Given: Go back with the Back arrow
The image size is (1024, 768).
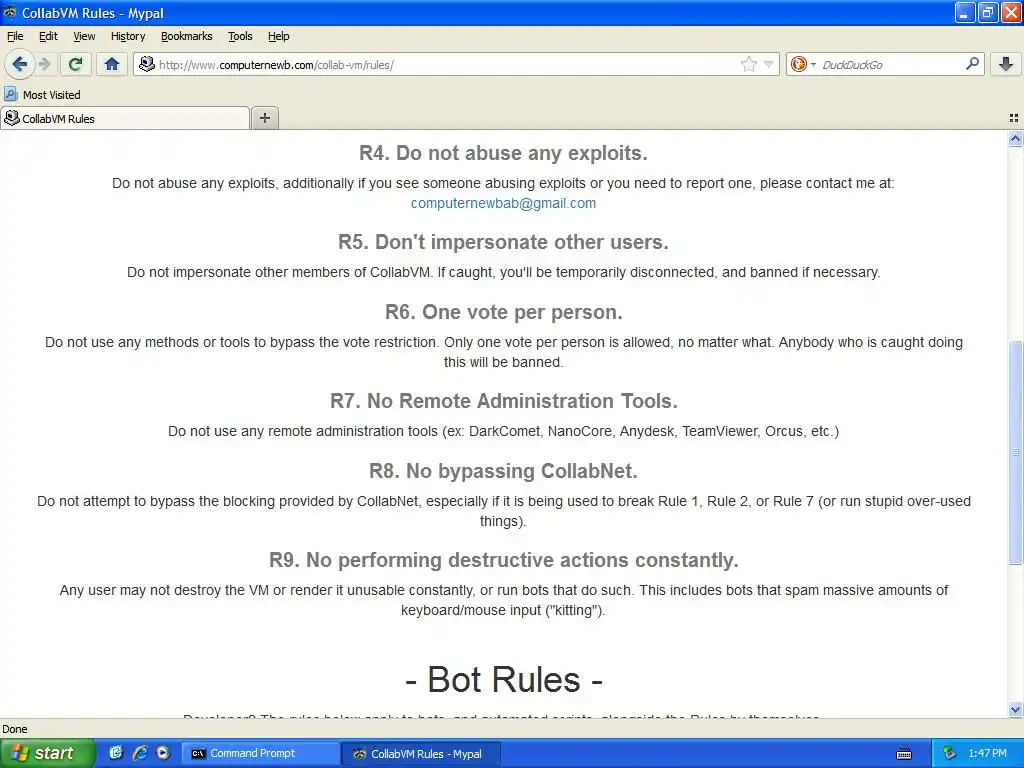Looking at the screenshot, I should tap(19, 64).
